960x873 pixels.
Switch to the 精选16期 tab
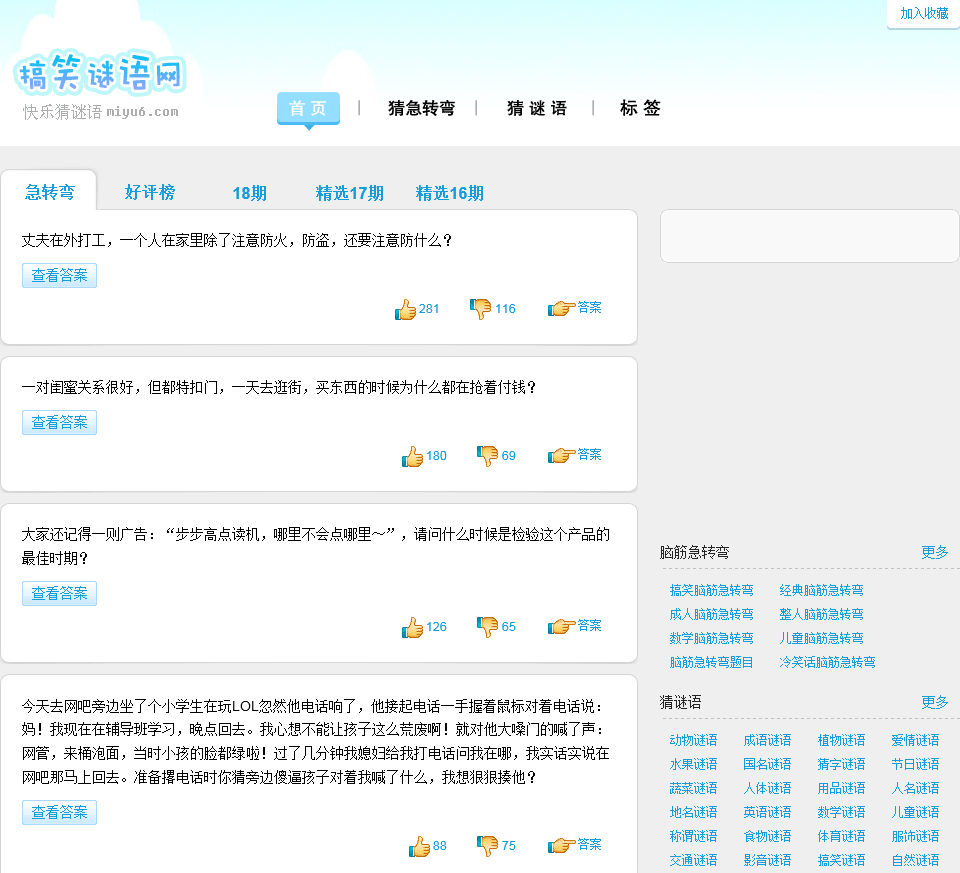(x=450, y=193)
